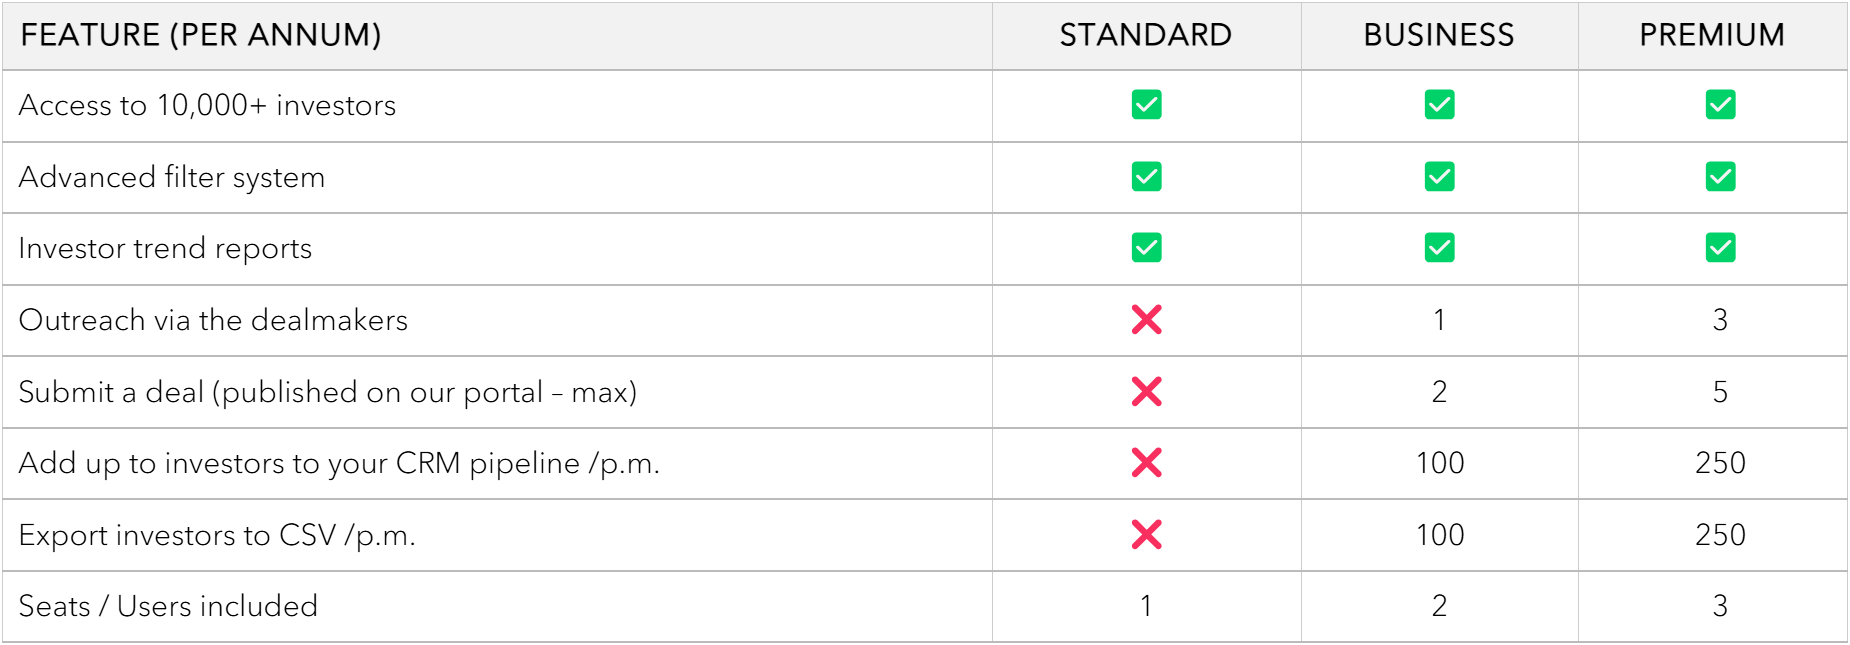1850x645 pixels.
Task: Click red X for Submit a deal row
Action: coord(1146,392)
